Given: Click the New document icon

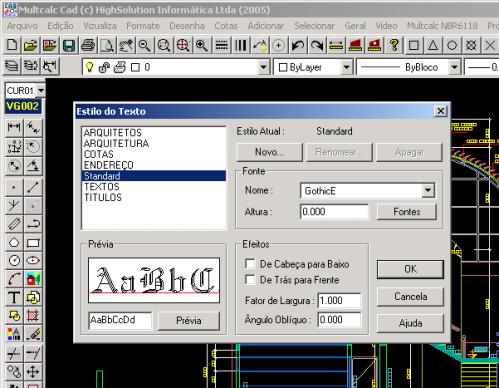Looking at the screenshot, I should 12,45.
